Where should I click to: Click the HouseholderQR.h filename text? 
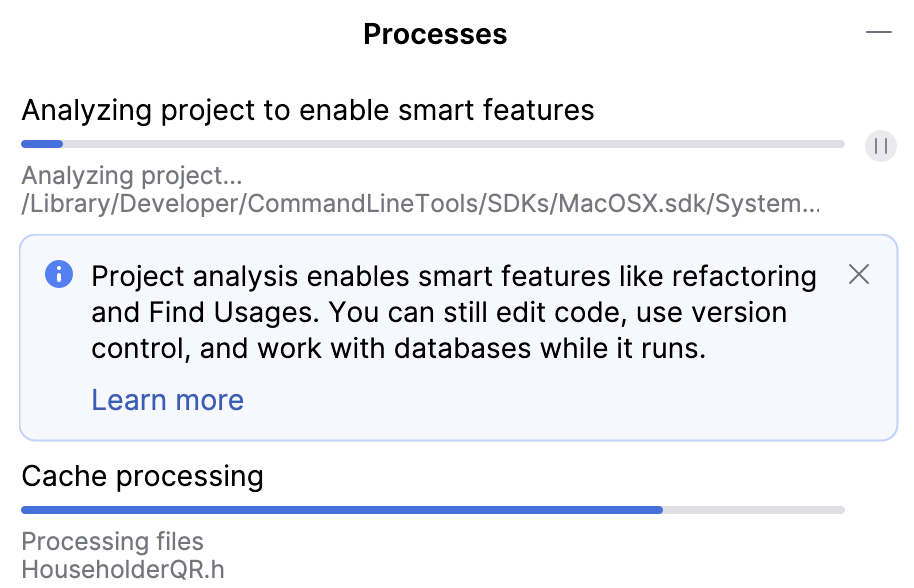[x=125, y=571]
